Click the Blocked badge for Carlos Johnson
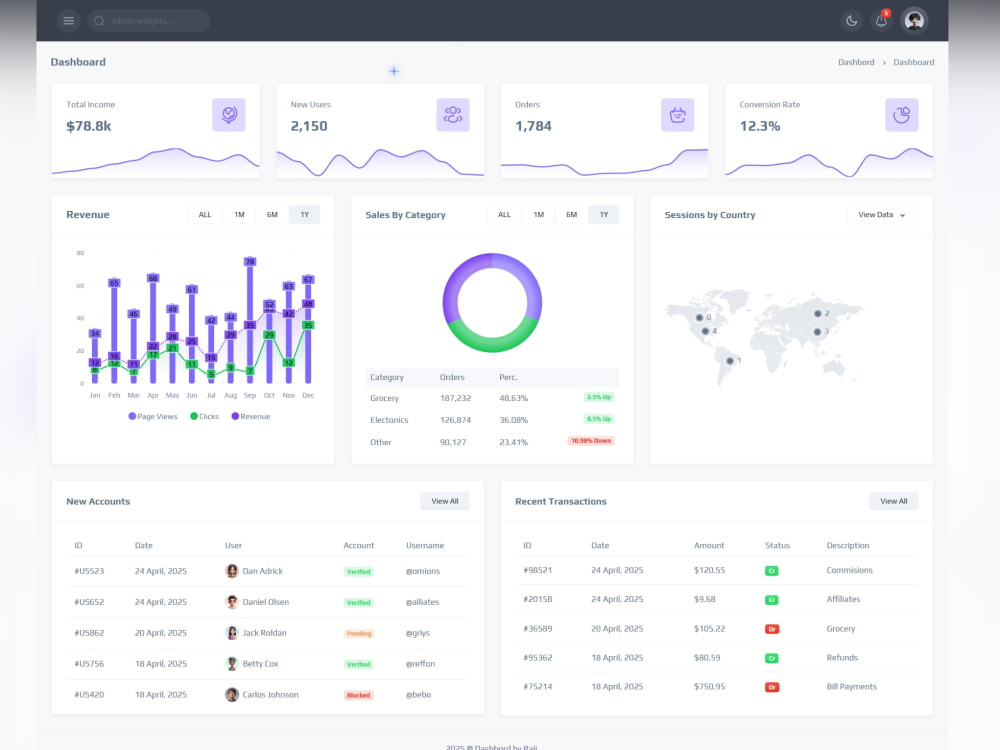This screenshot has height=750, width=1000. [358, 695]
